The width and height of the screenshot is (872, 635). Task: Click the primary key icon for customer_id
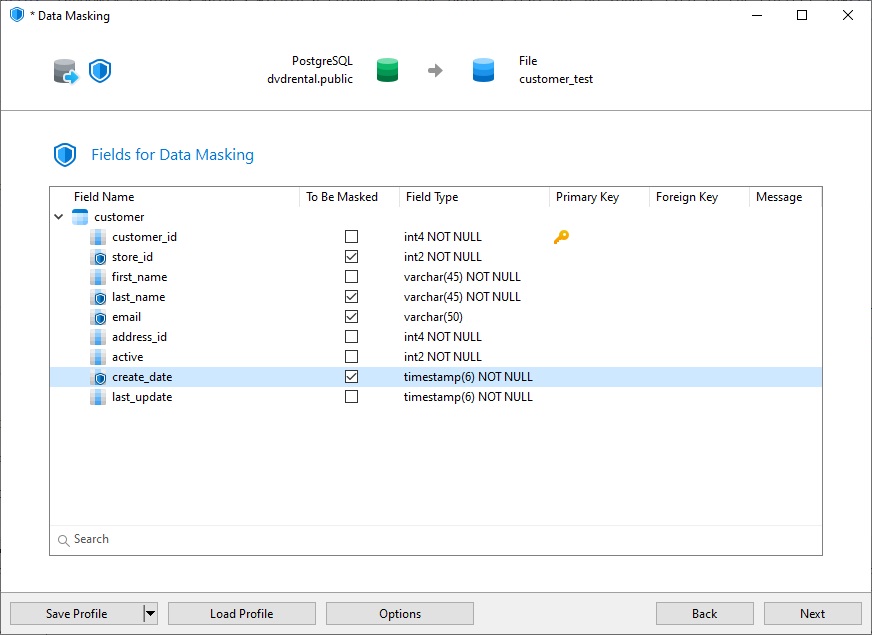[x=561, y=237]
